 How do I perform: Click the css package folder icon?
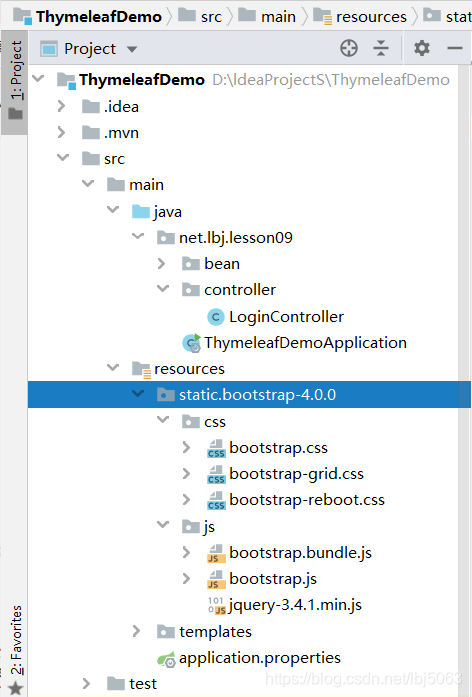191,421
